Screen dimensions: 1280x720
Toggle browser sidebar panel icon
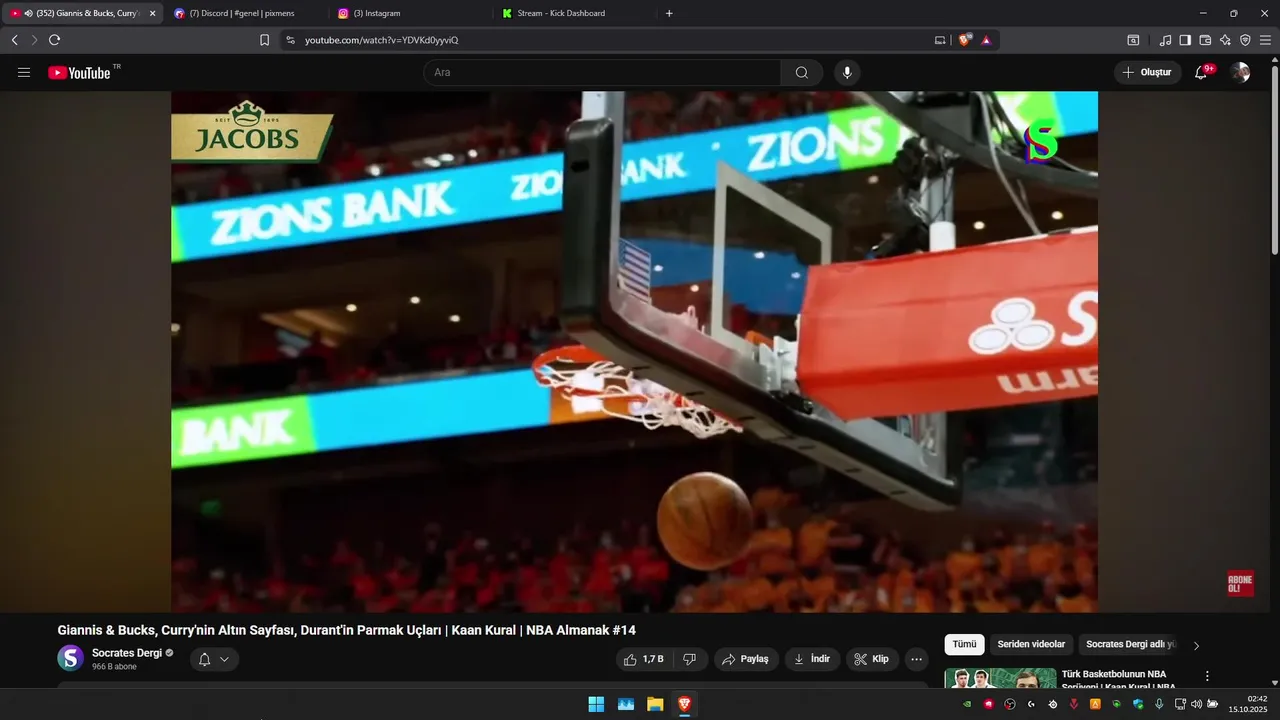pyautogui.click(x=1185, y=40)
